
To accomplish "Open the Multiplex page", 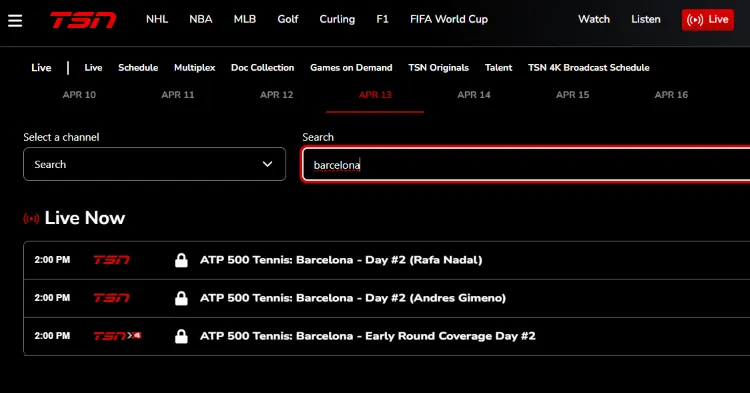I will click(195, 68).
